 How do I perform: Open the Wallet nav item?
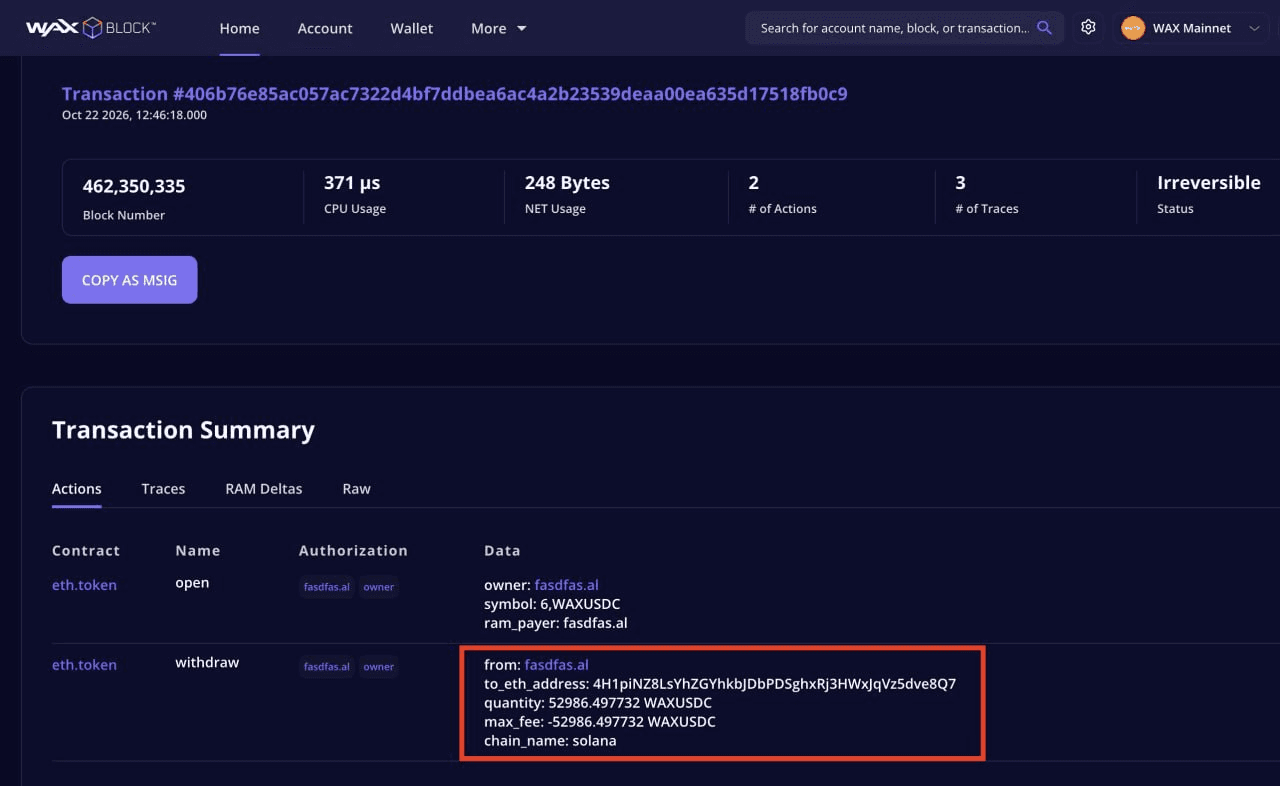(x=412, y=28)
